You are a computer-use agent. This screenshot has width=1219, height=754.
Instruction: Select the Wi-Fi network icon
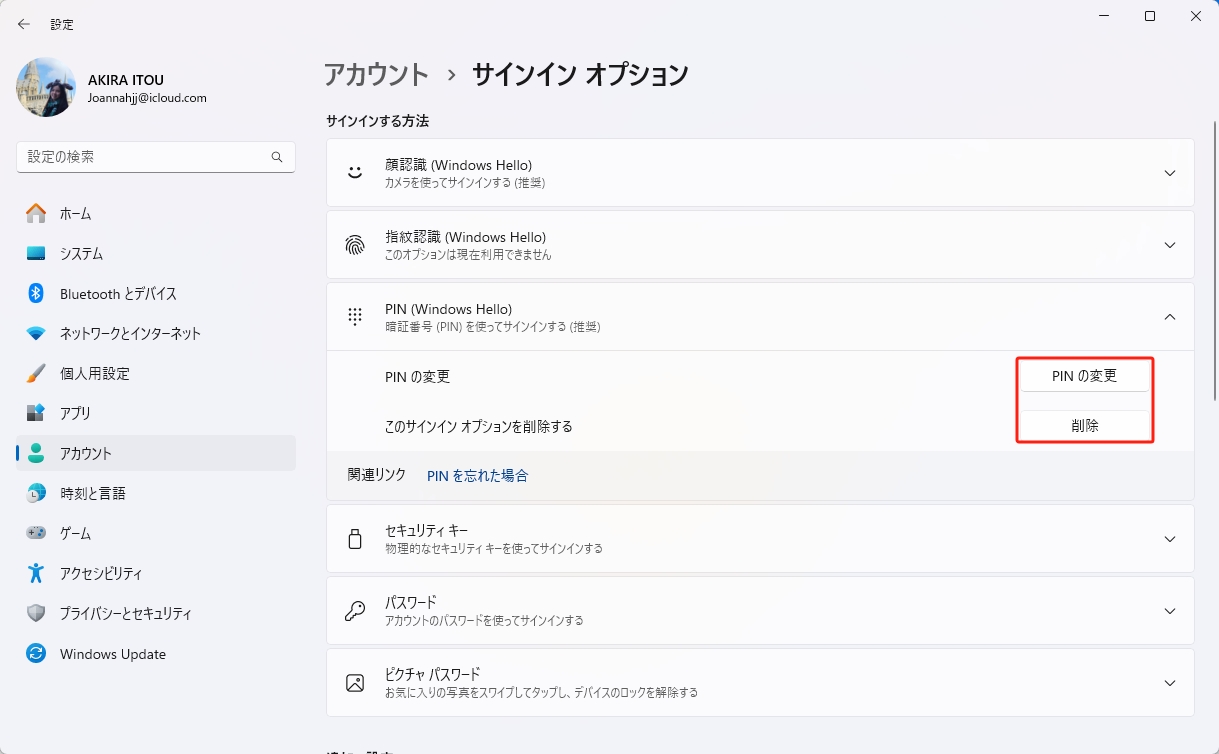[36, 333]
